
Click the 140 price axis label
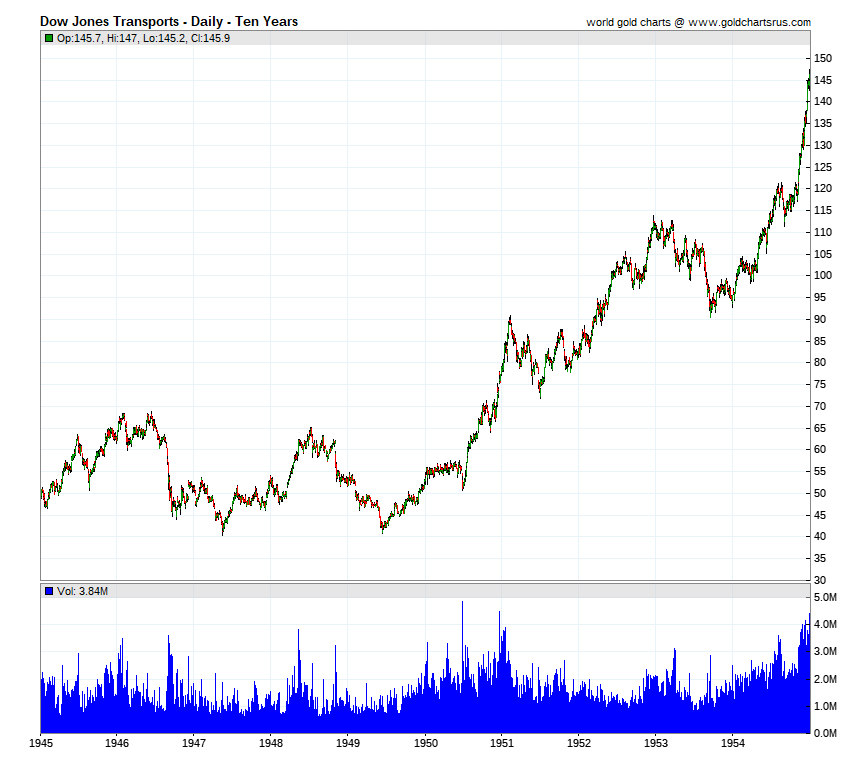[x=823, y=101]
